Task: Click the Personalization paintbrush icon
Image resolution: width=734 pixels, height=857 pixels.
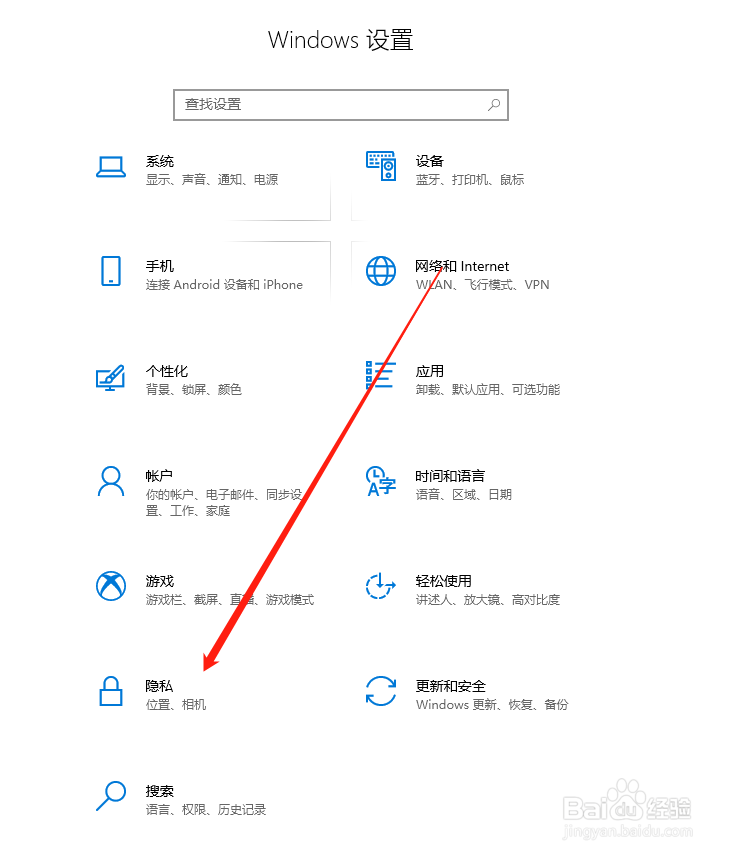Action: (111, 377)
